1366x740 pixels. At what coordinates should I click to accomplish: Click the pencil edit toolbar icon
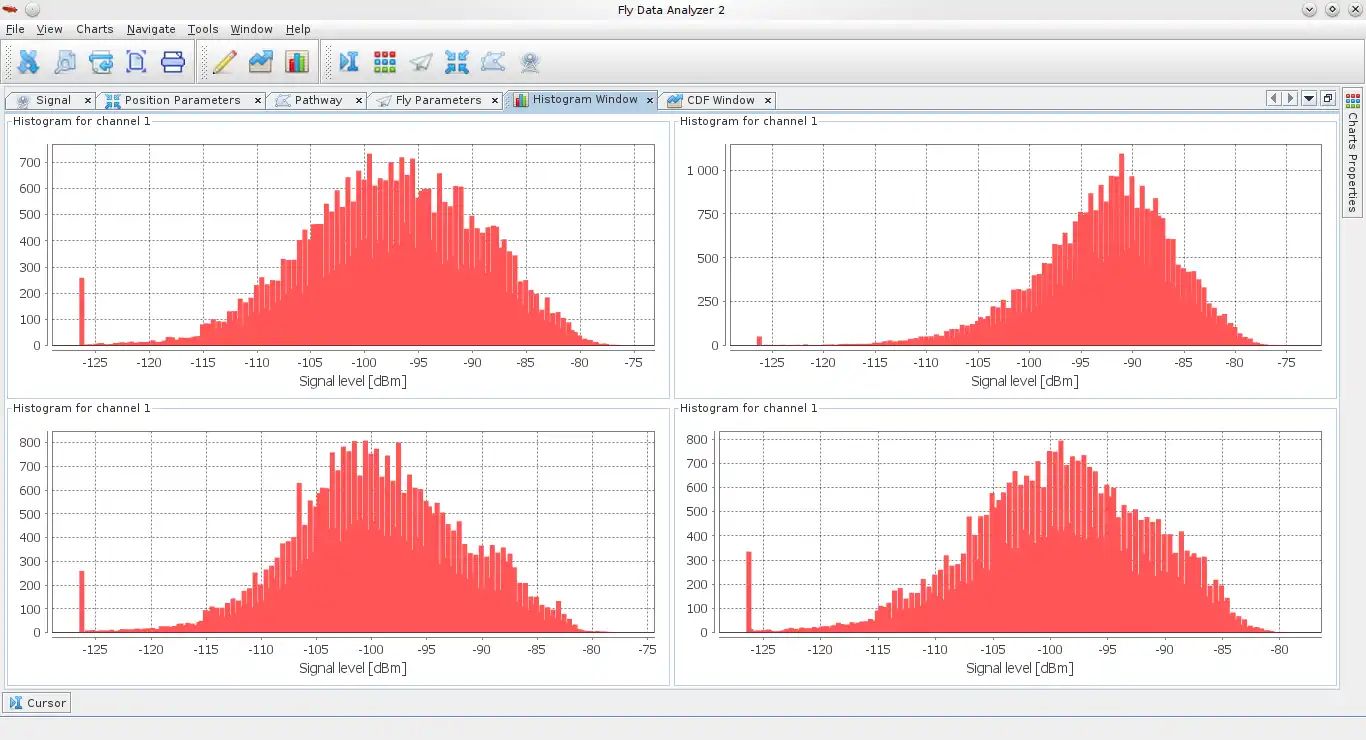pos(224,62)
